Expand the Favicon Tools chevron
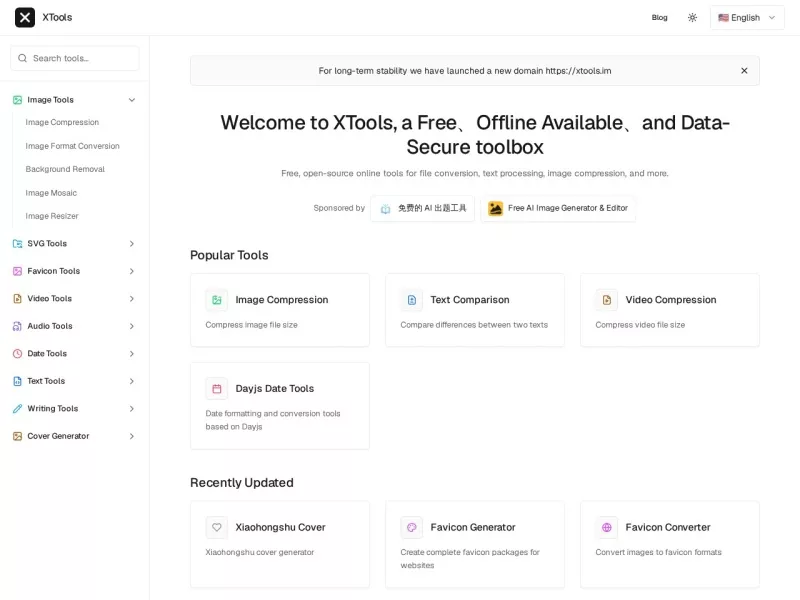The height and width of the screenshot is (600, 800). [132, 271]
